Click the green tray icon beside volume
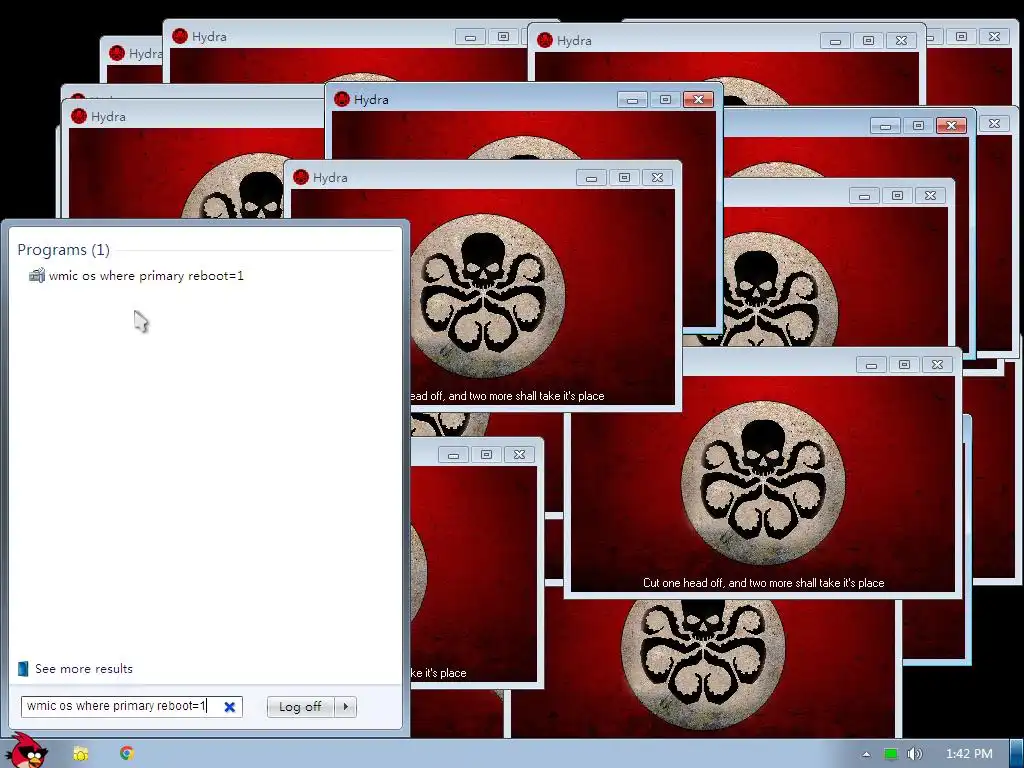The image size is (1024, 768). [x=891, y=754]
